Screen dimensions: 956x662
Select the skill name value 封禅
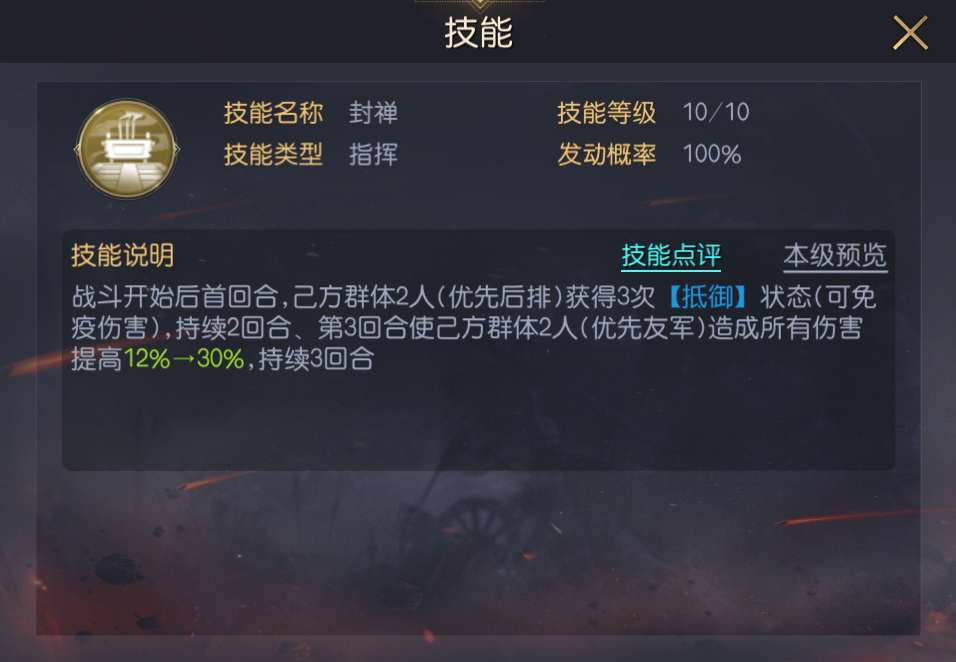point(373,113)
